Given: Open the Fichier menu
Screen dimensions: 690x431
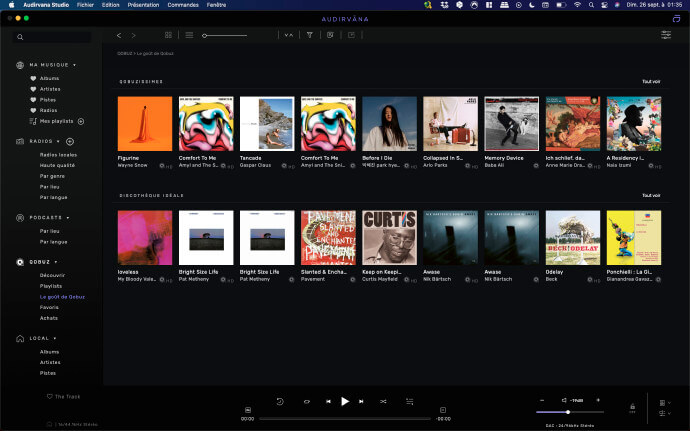Looking at the screenshot, I should 85,5.
